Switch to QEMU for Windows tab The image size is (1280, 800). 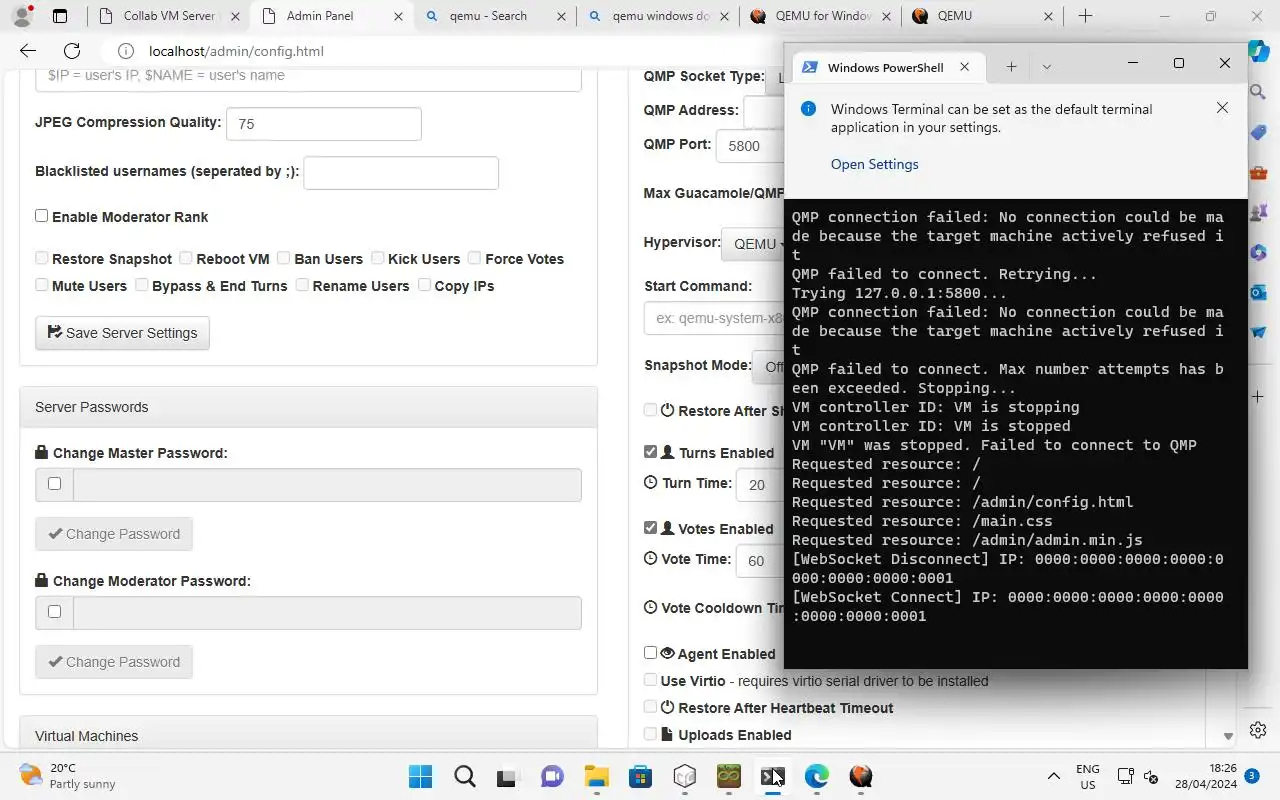click(822, 16)
